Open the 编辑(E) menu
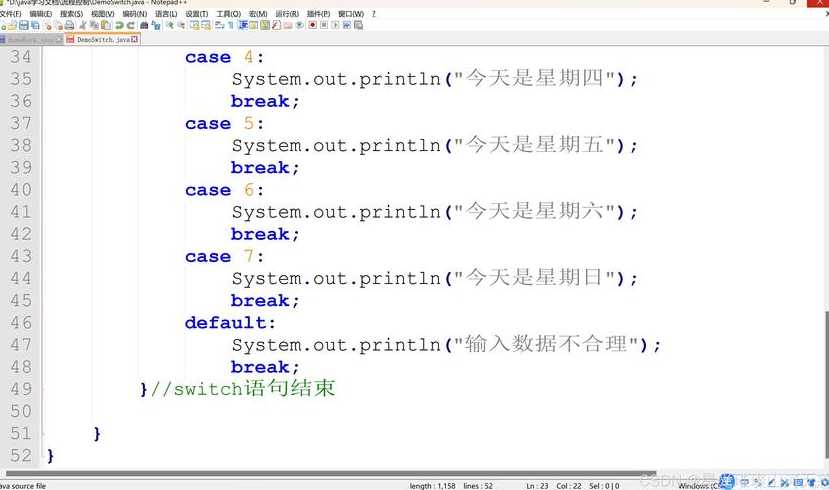Screen dimensions: 829x490 pyautogui.click(x=41, y=14)
